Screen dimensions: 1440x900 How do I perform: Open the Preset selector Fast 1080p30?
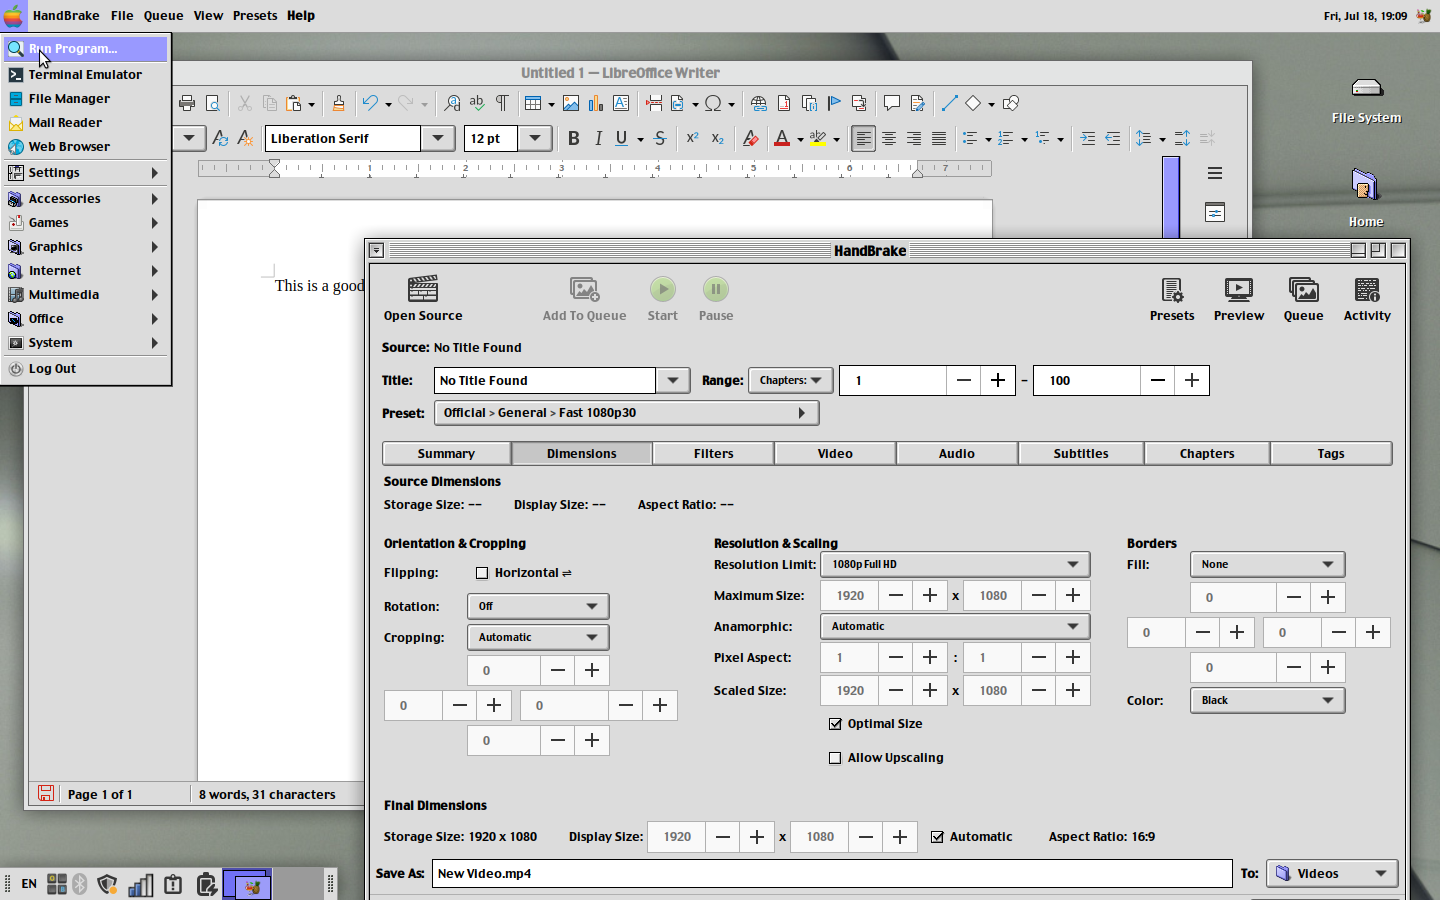click(626, 412)
